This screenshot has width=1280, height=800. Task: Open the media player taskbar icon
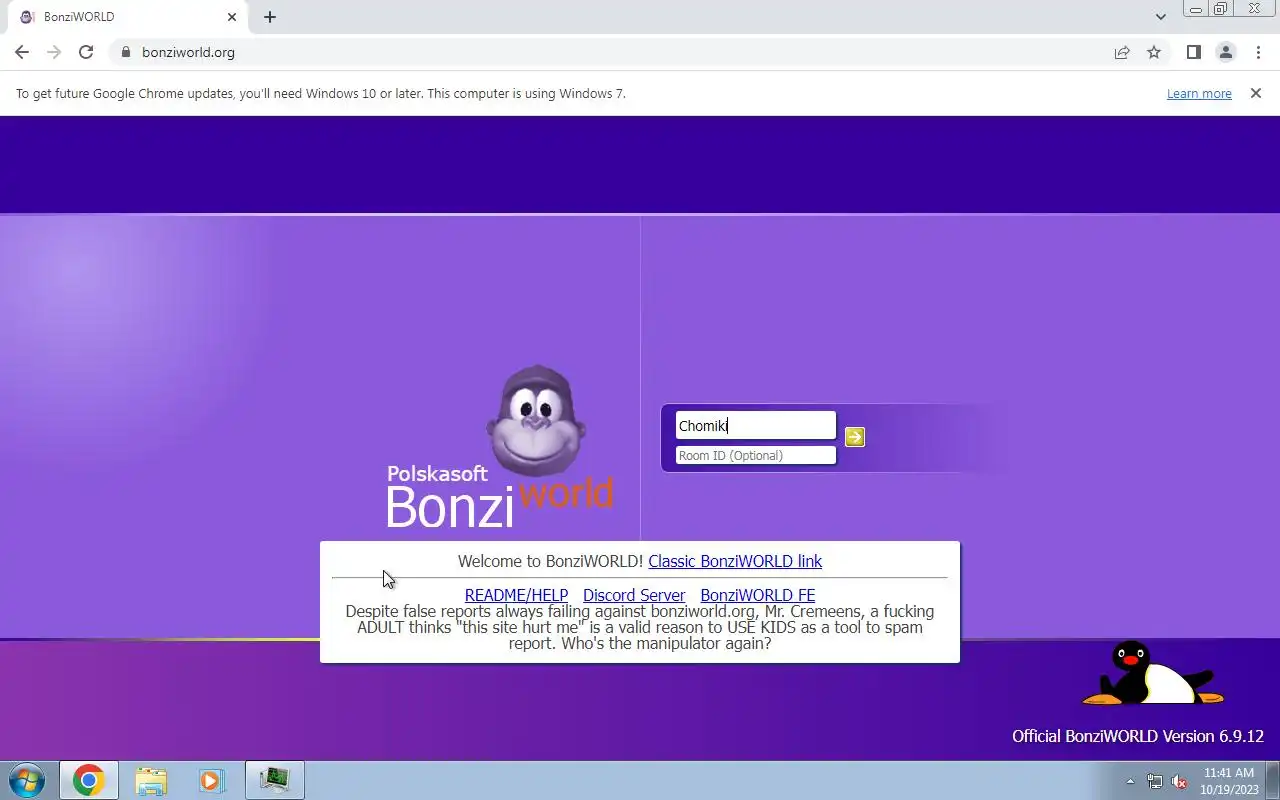click(211, 780)
